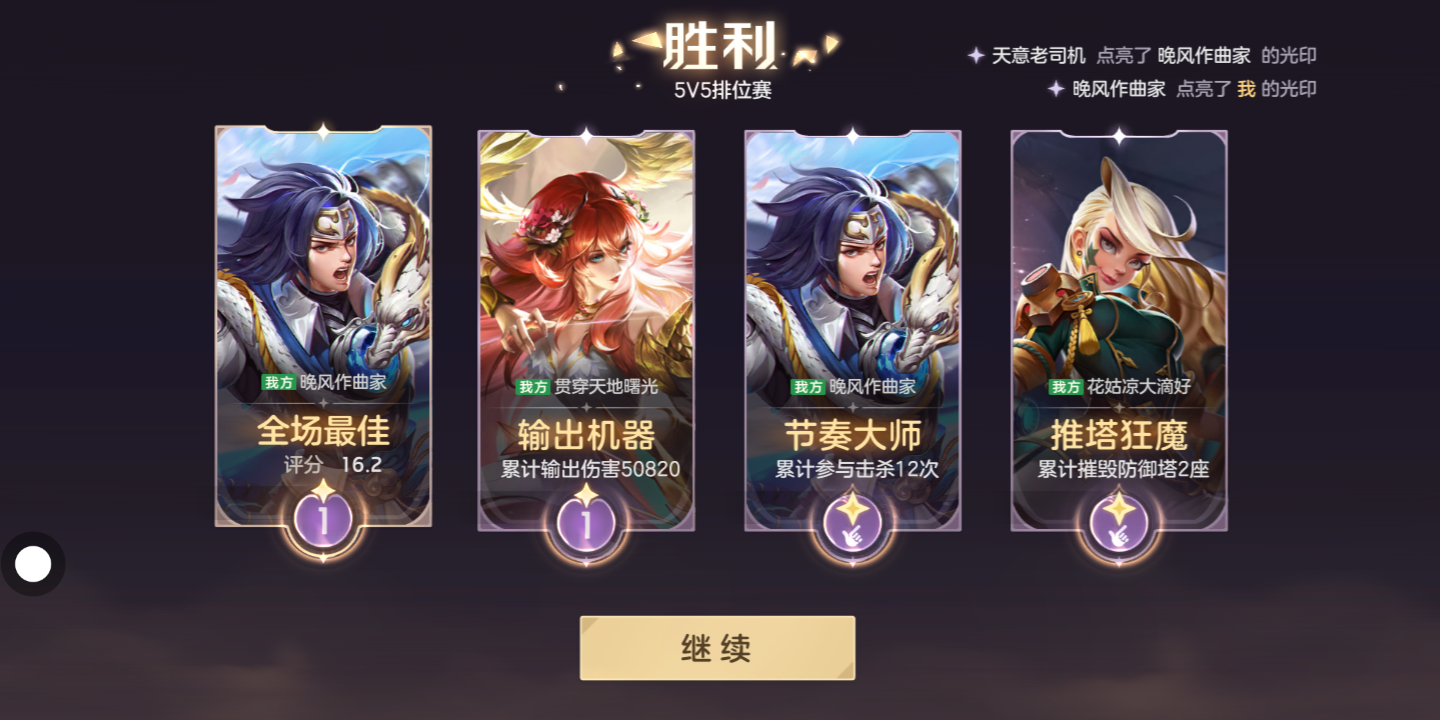
Task: Click 天意老司机 in the notification line
Action: coord(1038,56)
